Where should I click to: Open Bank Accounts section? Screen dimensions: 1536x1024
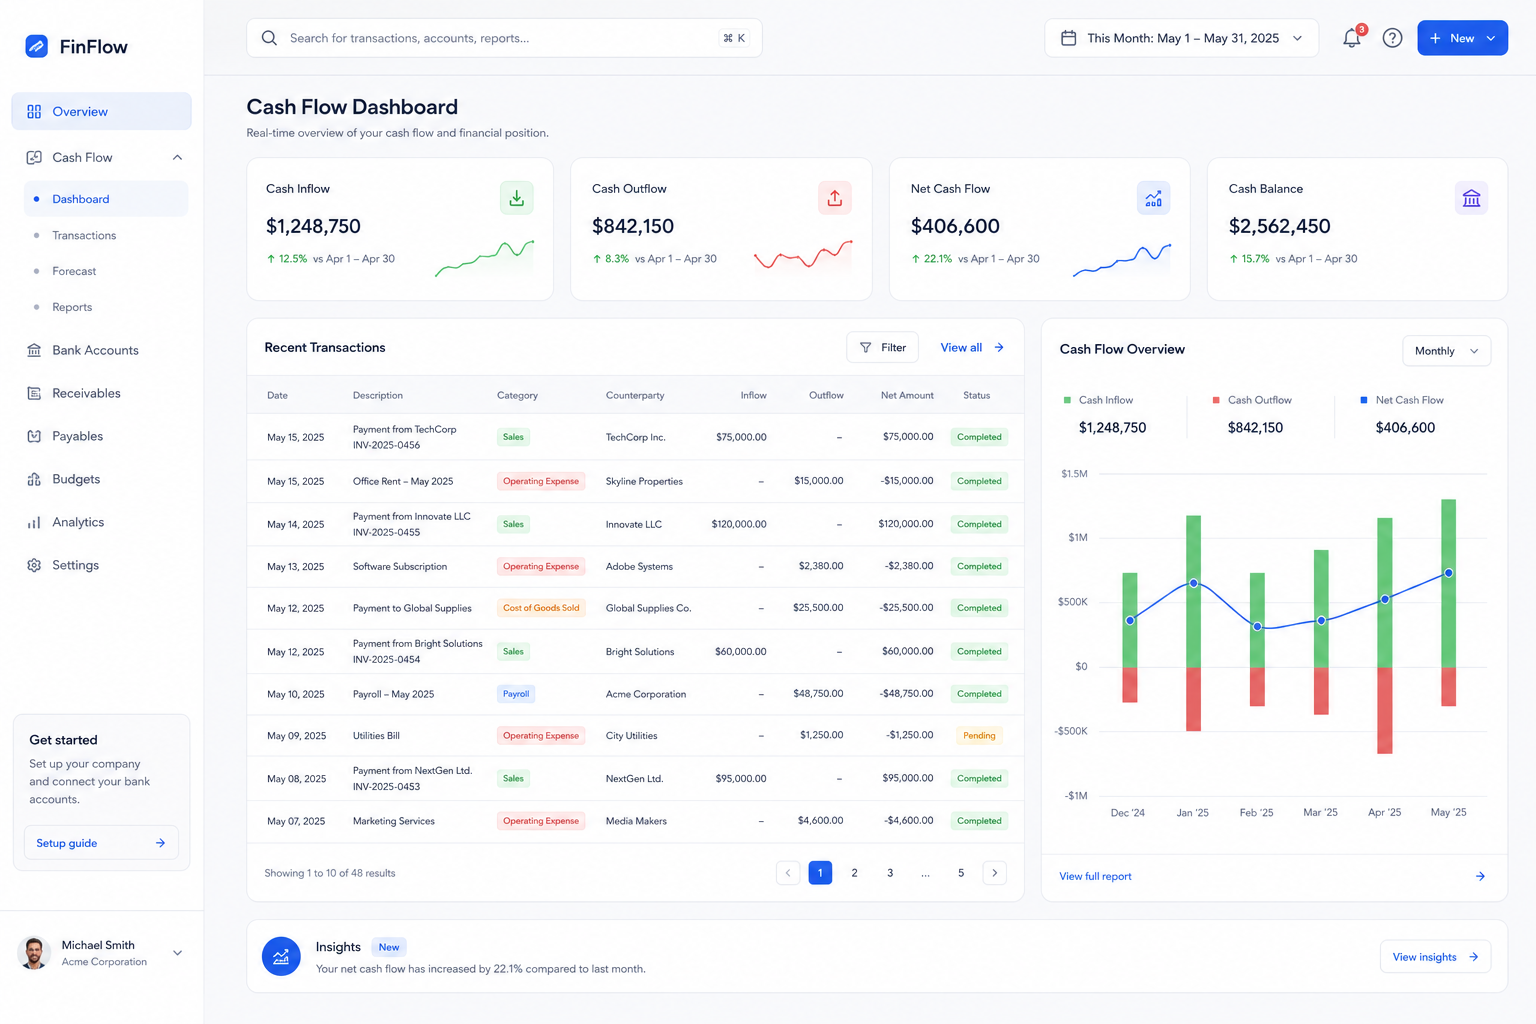[95, 350]
